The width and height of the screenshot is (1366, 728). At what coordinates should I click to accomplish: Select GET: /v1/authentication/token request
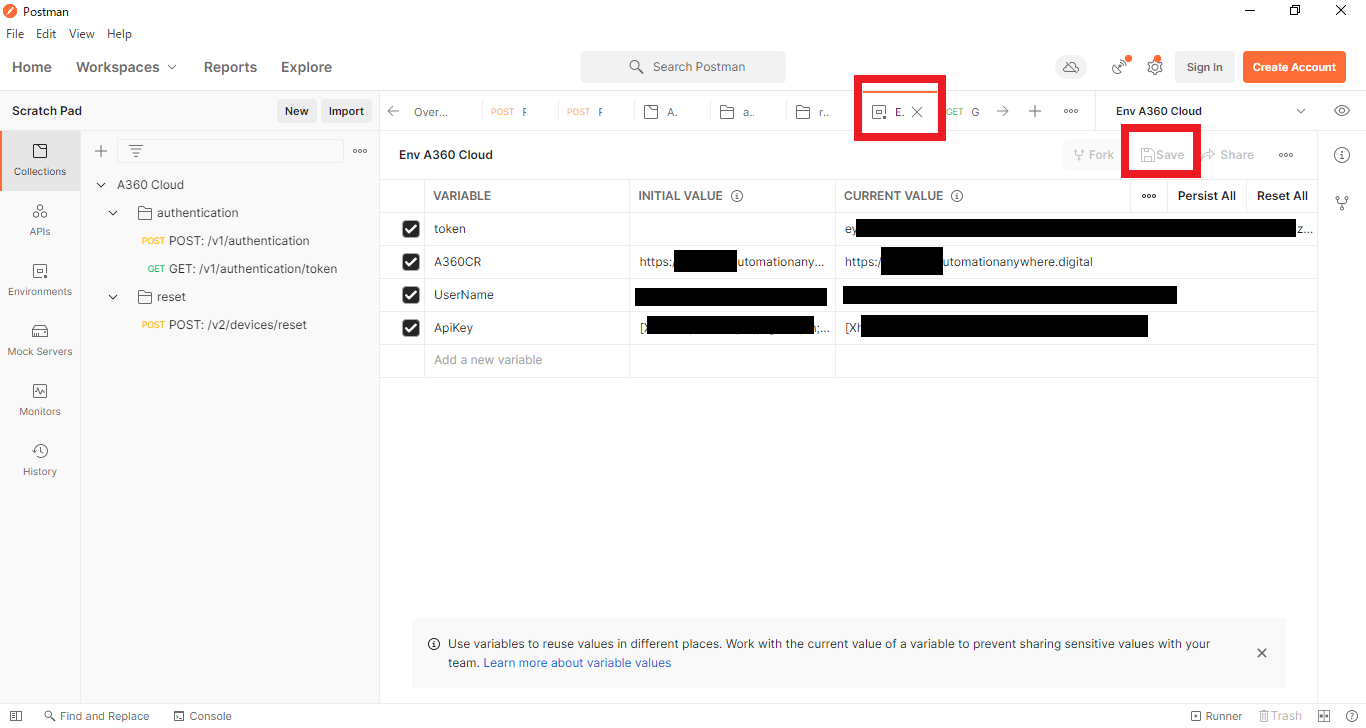click(x=240, y=269)
